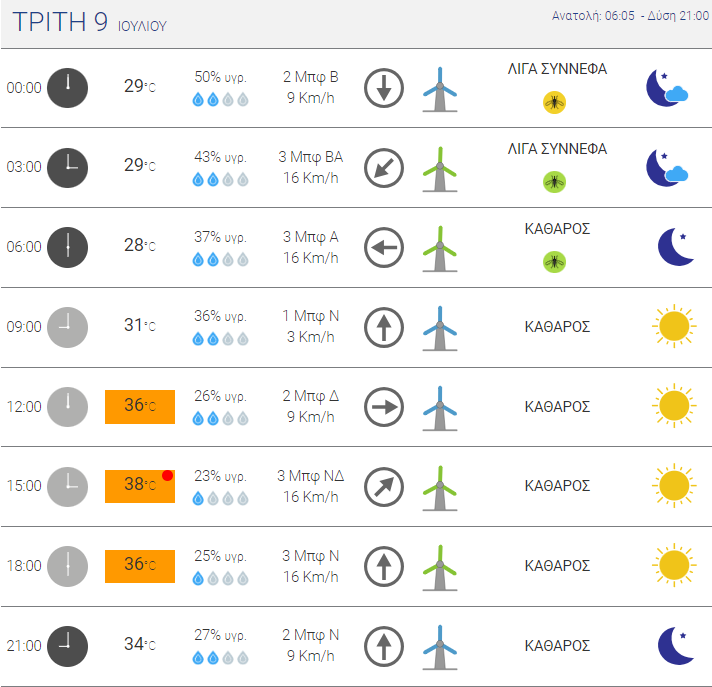Click the ΛΙΓΑ ΣΥΝΝΕΦΑ label at 03:00

tap(557, 149)
